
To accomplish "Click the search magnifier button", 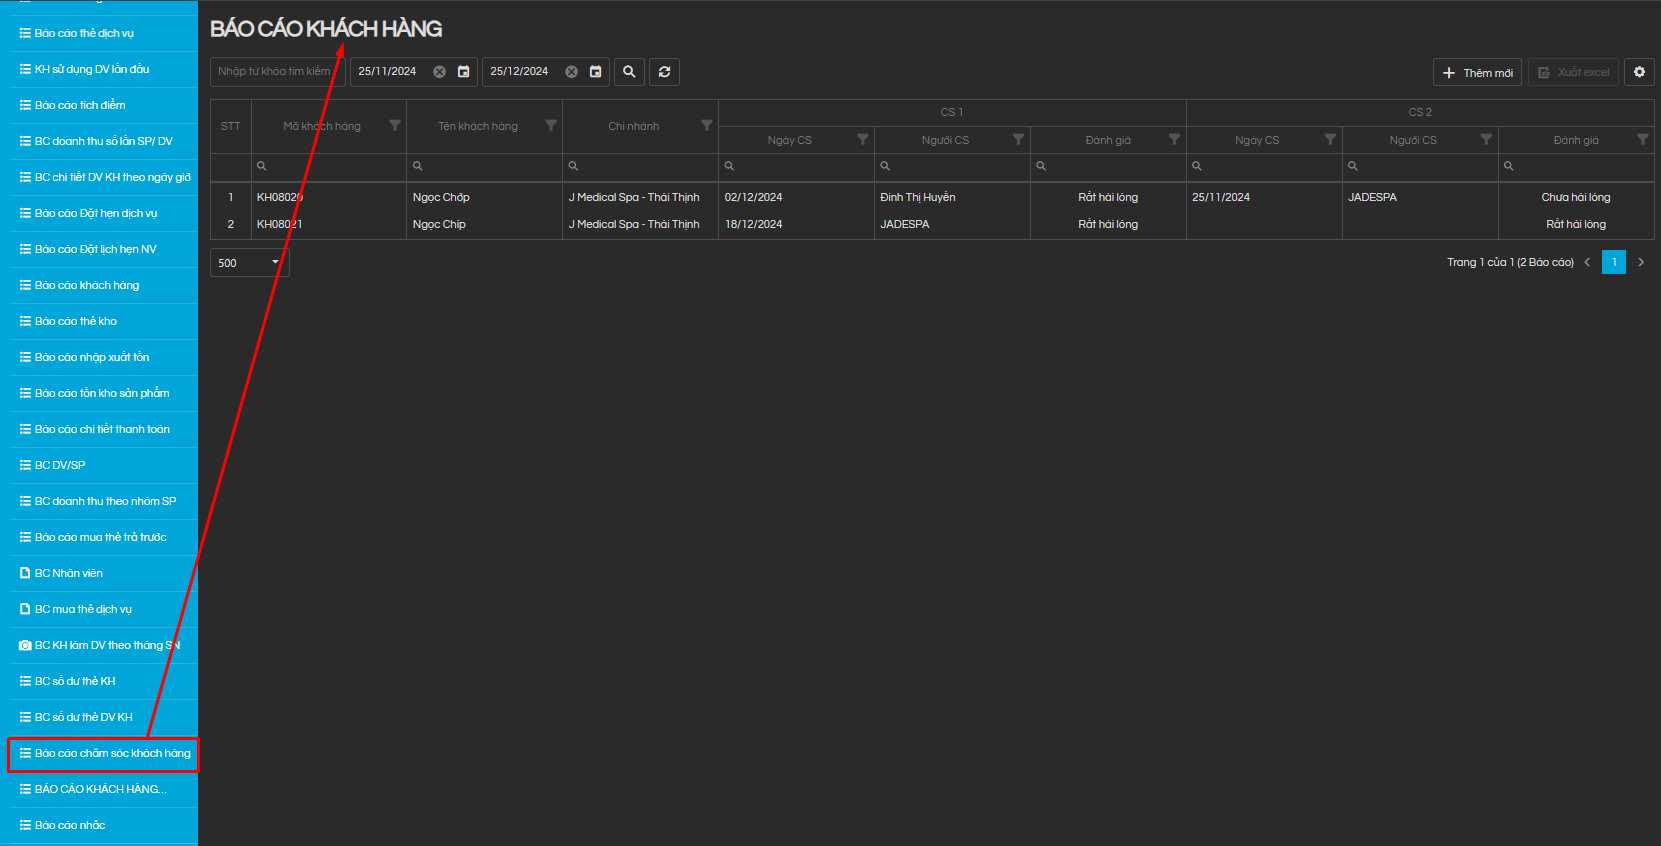I will point(629,72).
